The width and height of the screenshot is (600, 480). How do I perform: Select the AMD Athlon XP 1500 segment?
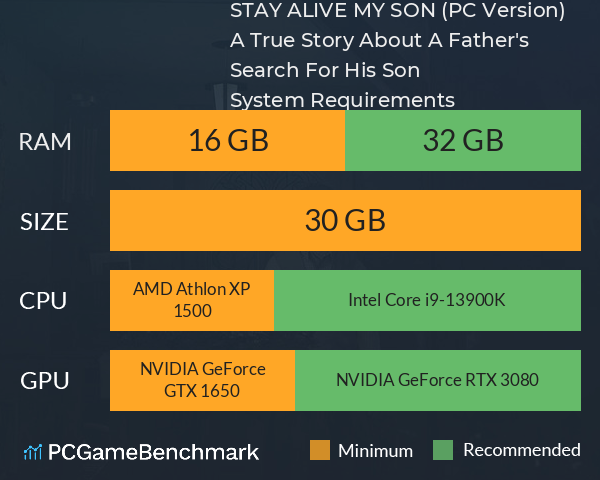click(192, 300)
